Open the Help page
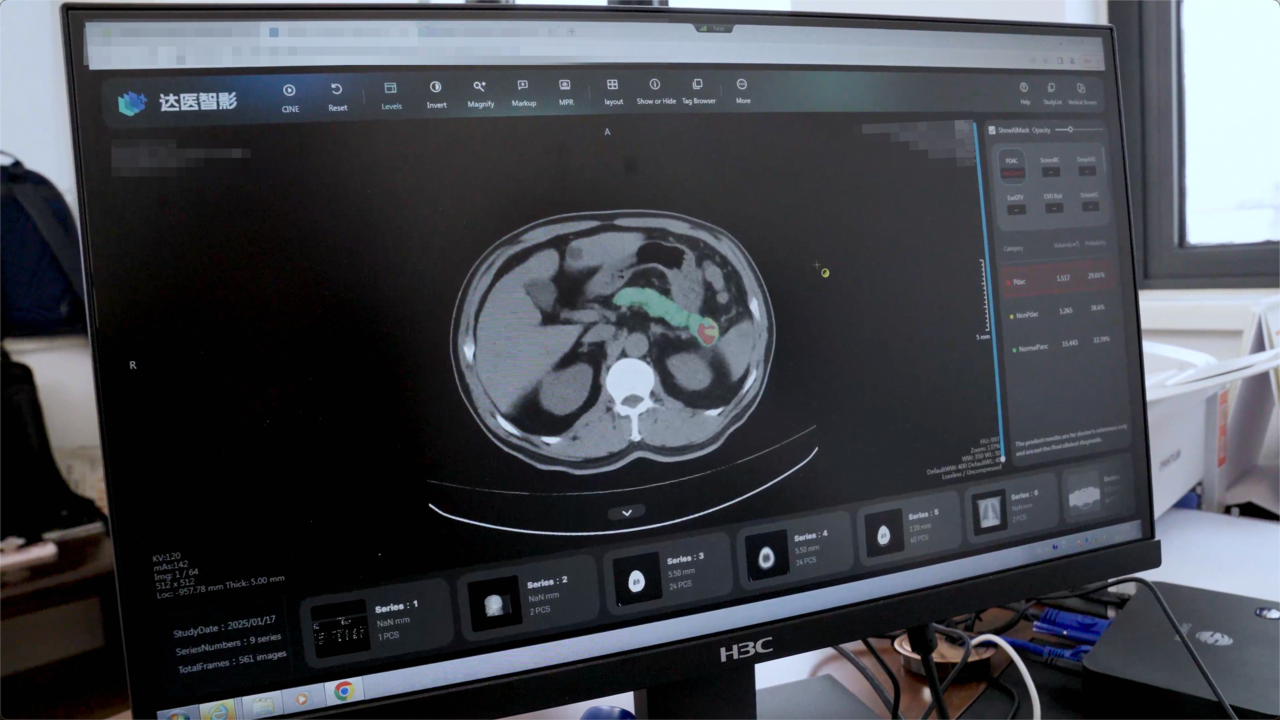This screenshot has height=720, width=1280. [x=1024, y=93]
